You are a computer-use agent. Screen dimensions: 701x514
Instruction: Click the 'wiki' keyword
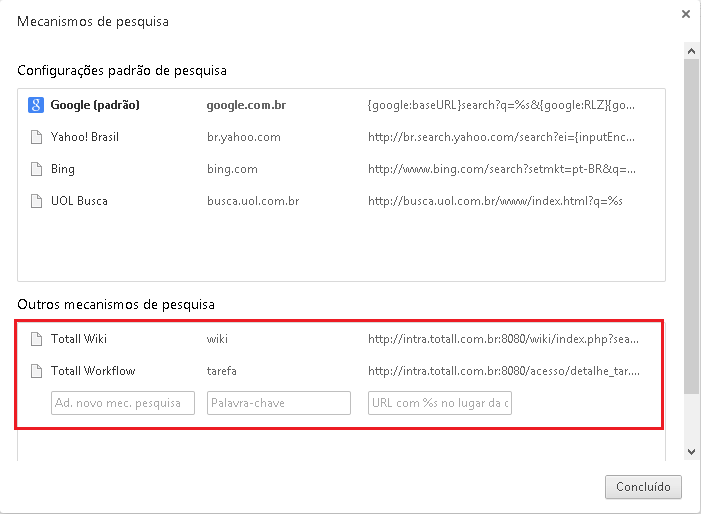tap(217, 339)
